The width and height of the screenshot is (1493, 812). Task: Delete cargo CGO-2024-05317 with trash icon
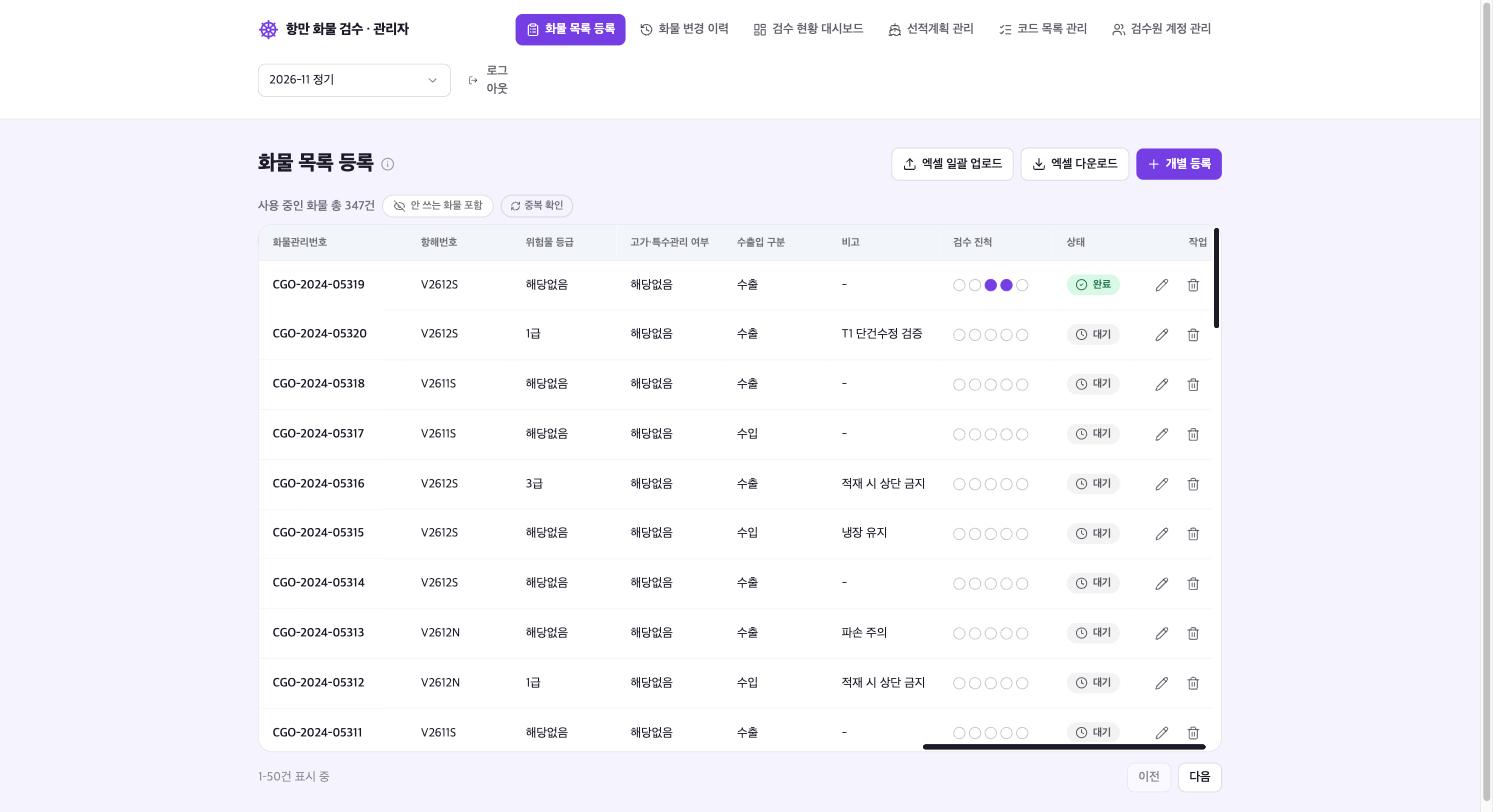1193,434
